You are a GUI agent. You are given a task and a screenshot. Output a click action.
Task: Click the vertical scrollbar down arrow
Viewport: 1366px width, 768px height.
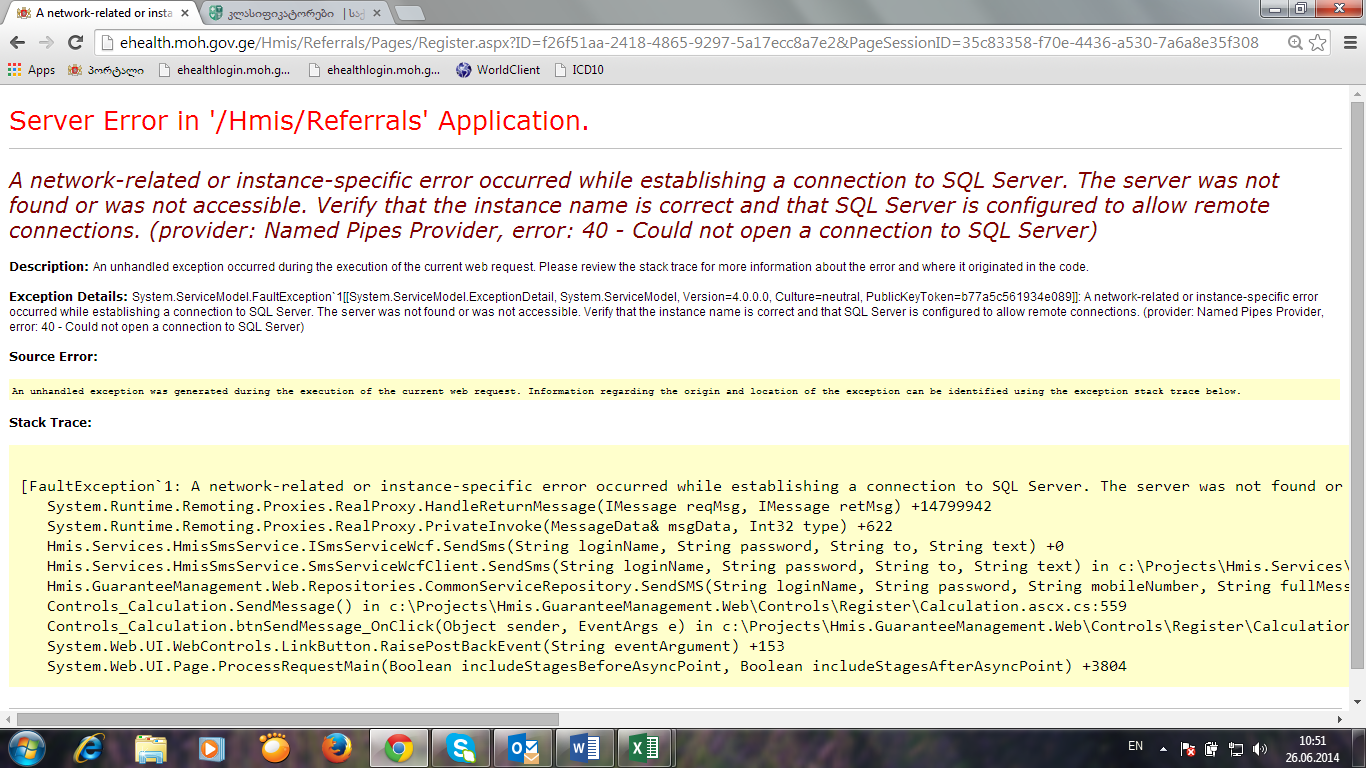pos(1356,701)
